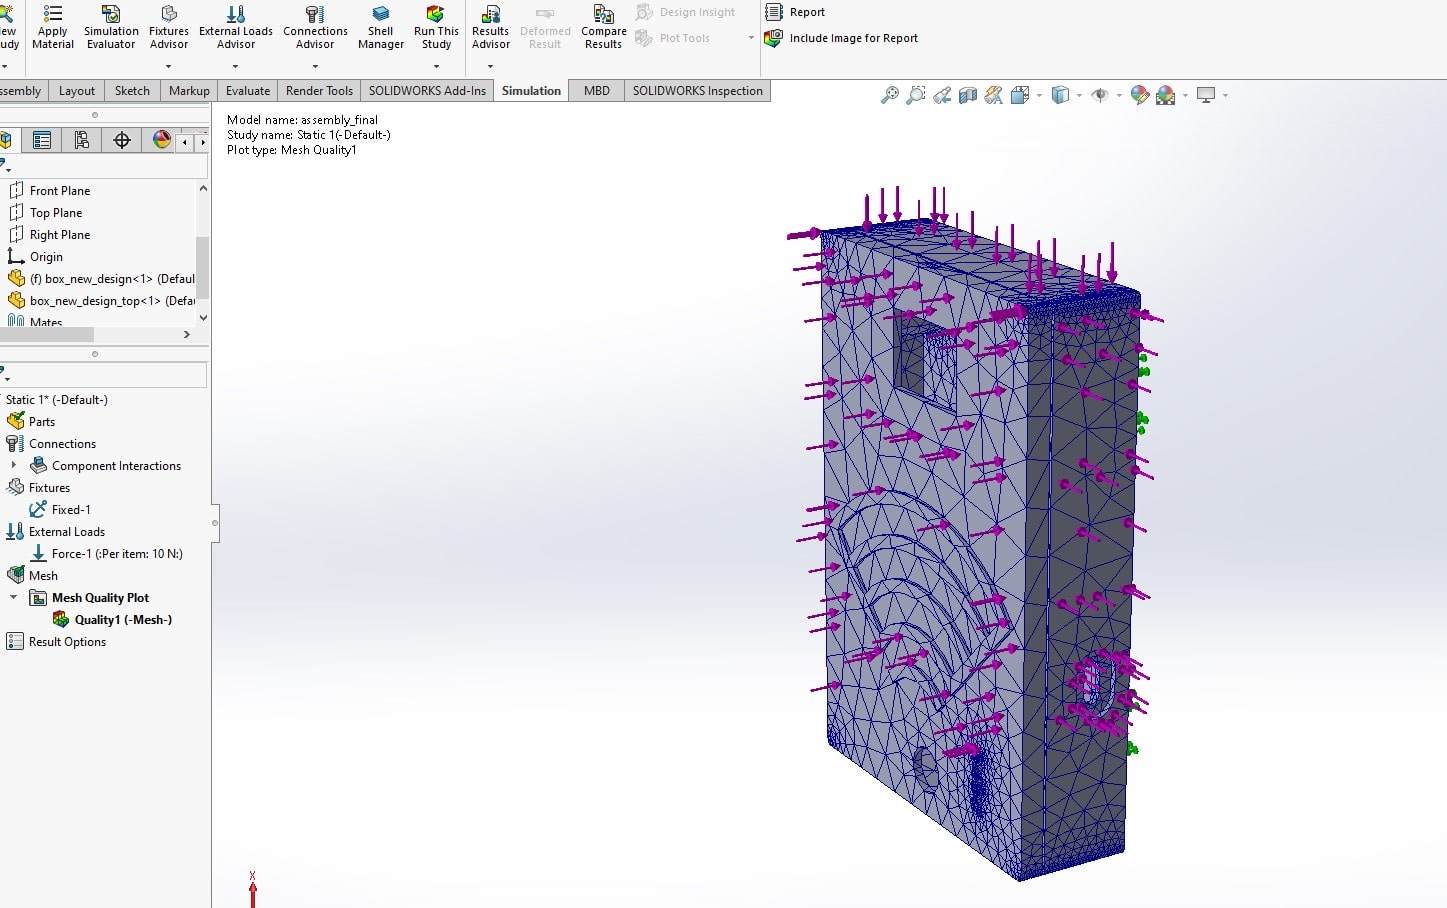The width and height of the screenshot is (1447, 908).
Task: Open the SOLIDWORKS Inspection tab
Action: point(697,90)
